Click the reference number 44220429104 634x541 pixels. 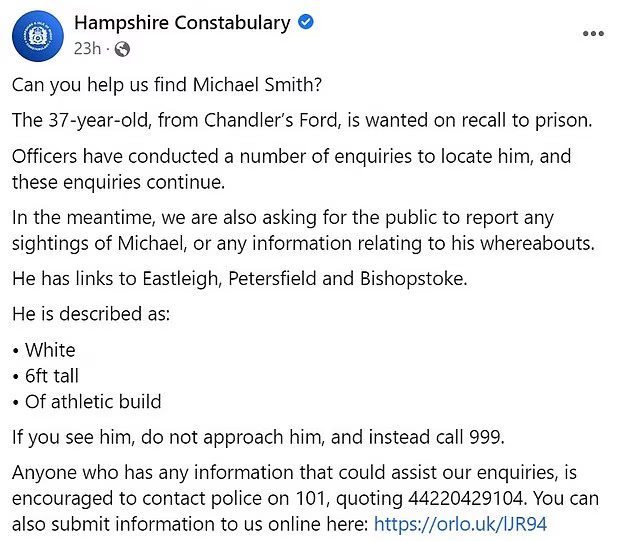481,497
